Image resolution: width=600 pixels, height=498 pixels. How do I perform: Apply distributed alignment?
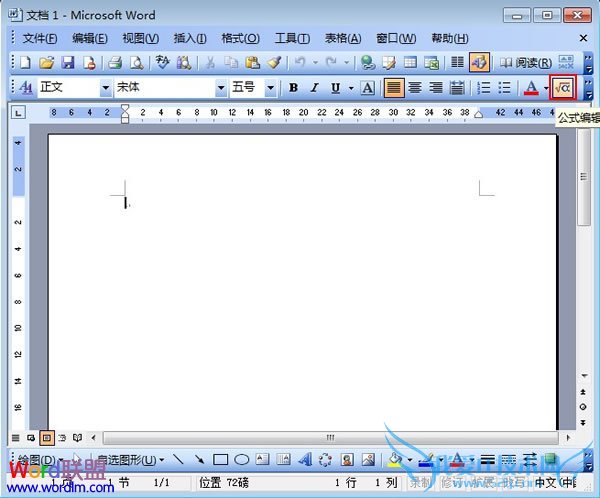pos(457,88)
